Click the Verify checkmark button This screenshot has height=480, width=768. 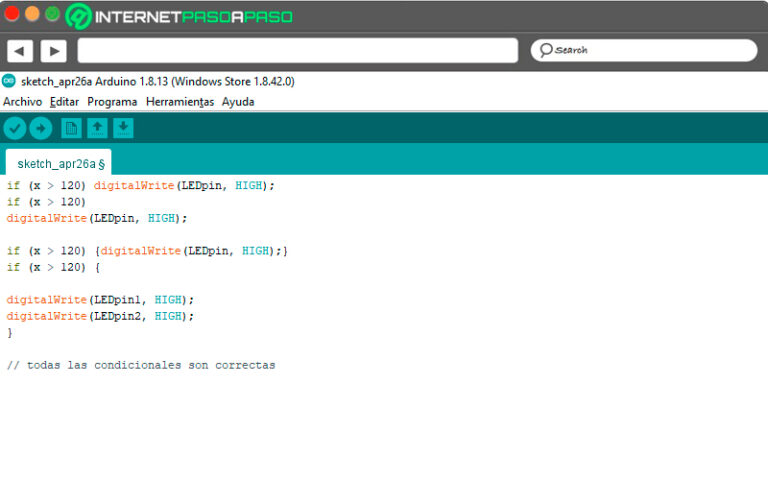pyautogui.click(x=15, y=128)
